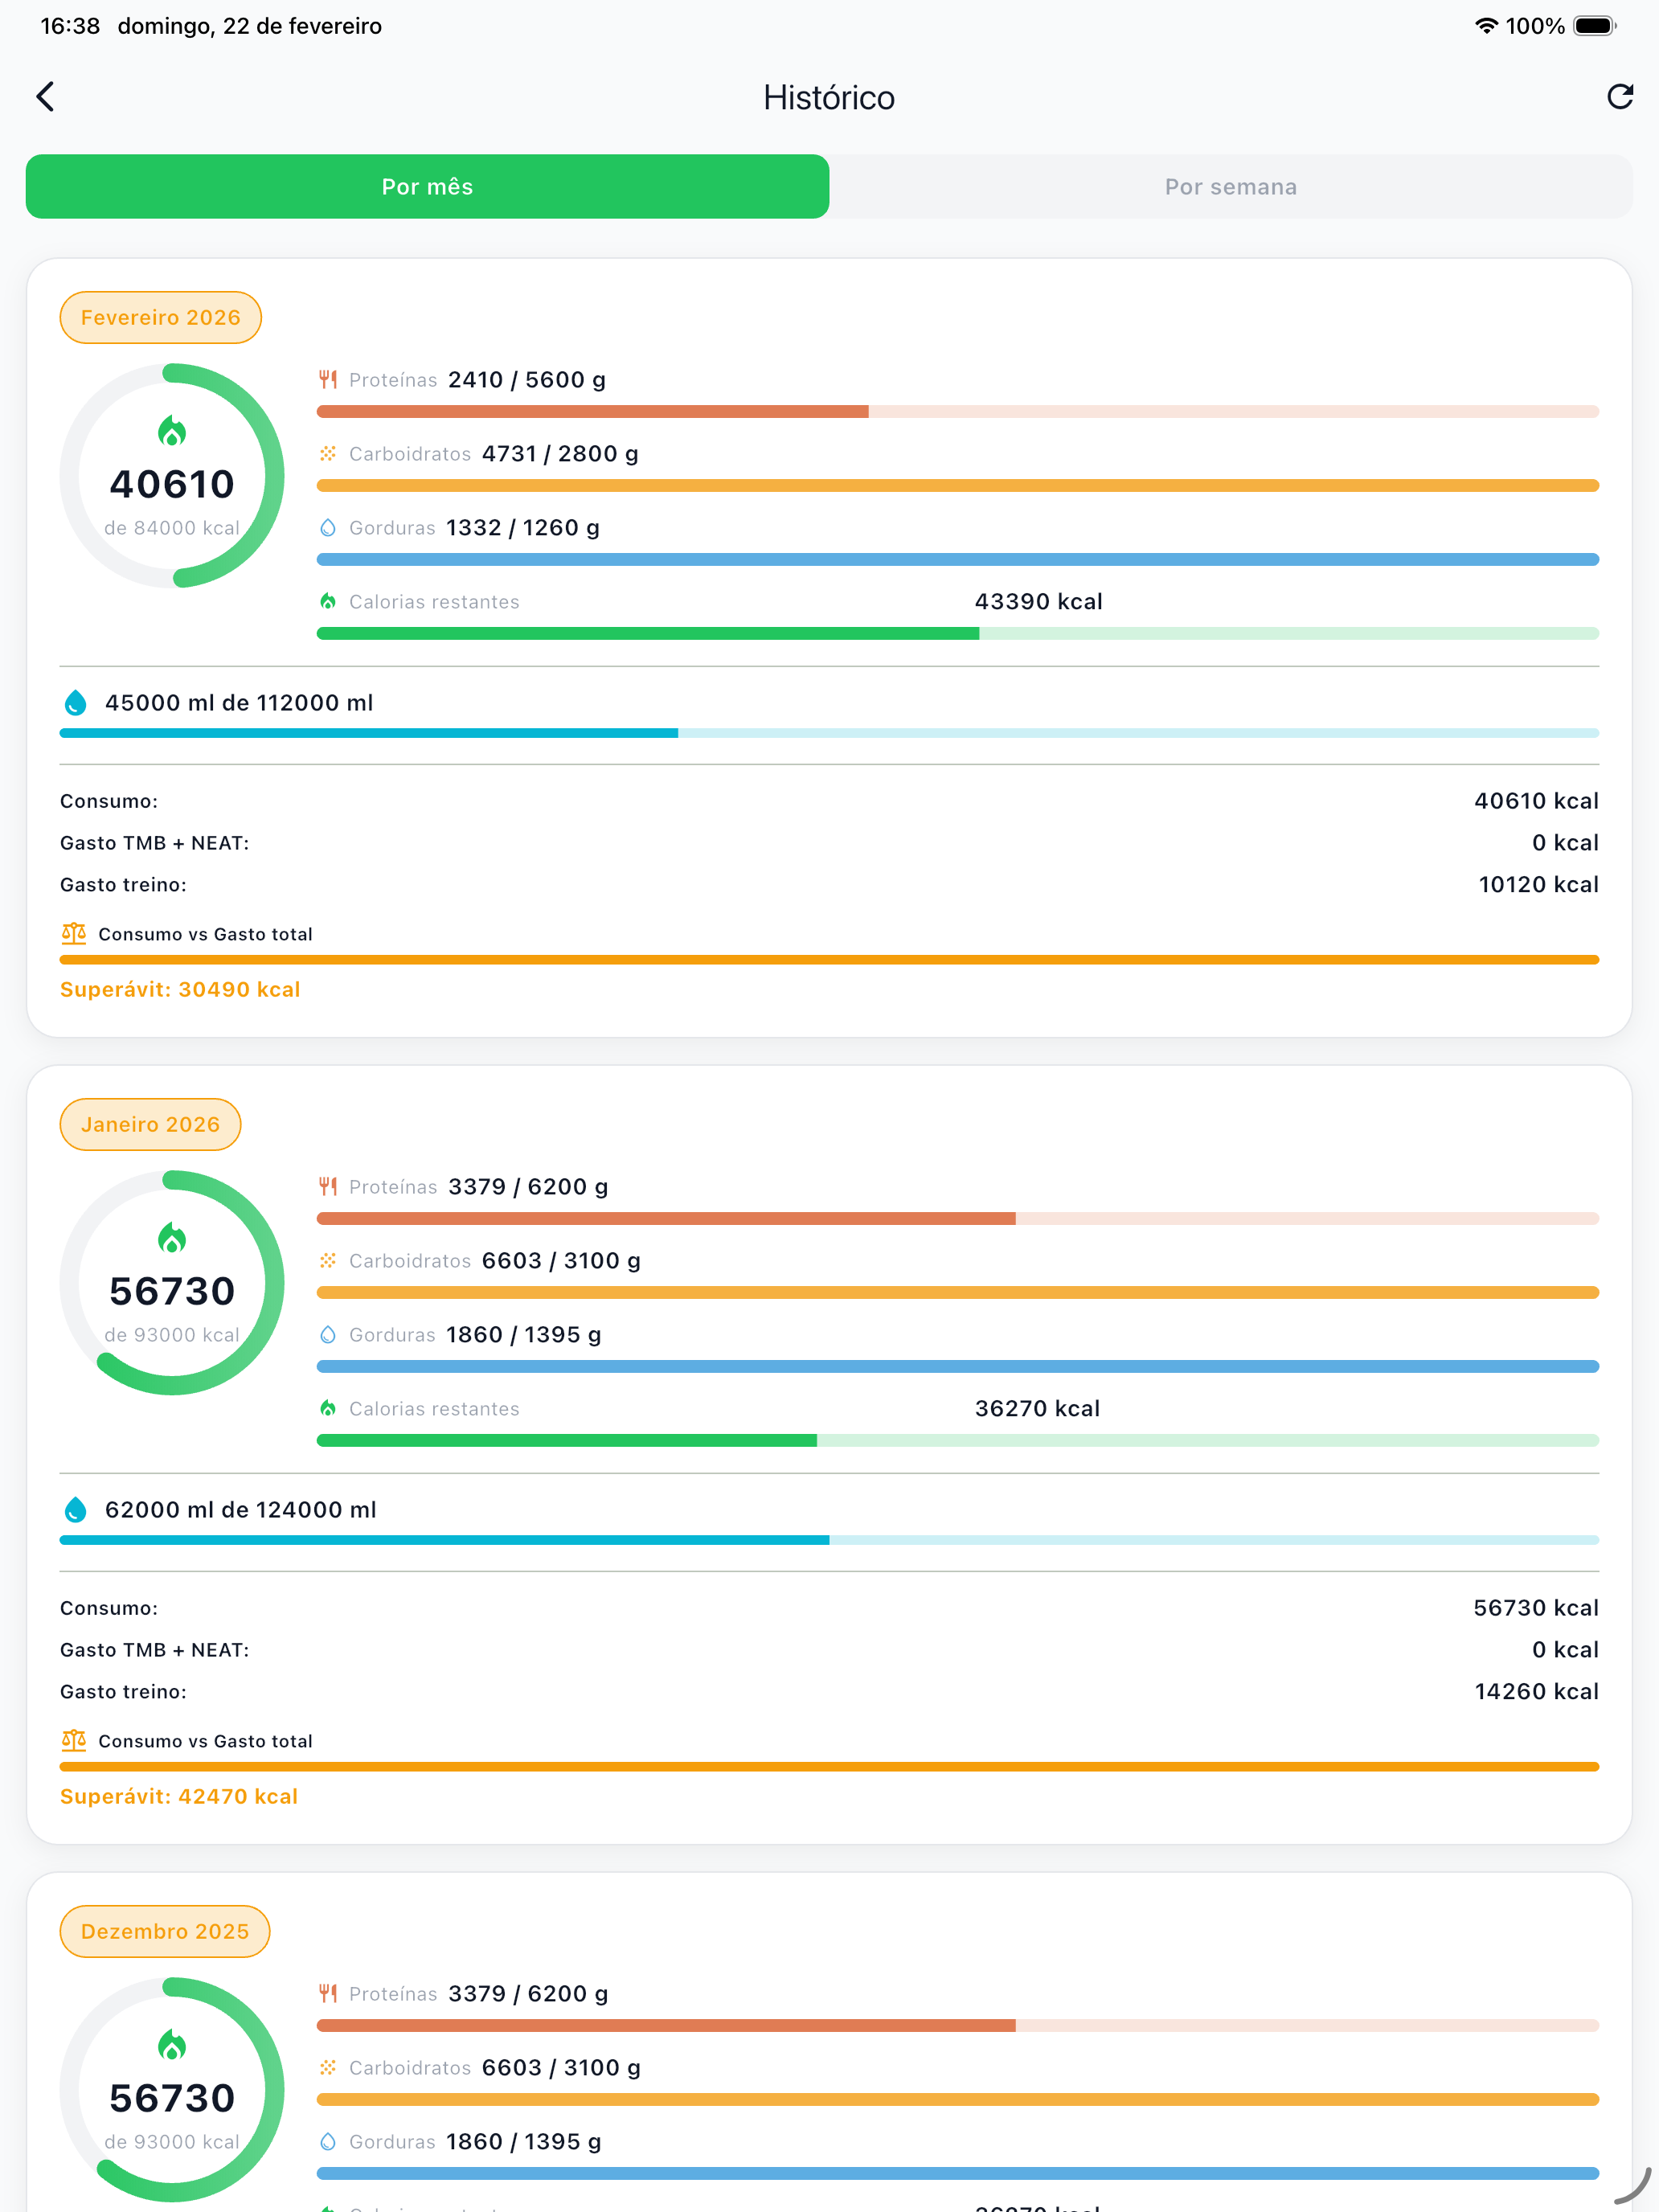
Task: Click Proteínas fork icon in Fevereiro 2026 card
Action: (x=328, y=379)
